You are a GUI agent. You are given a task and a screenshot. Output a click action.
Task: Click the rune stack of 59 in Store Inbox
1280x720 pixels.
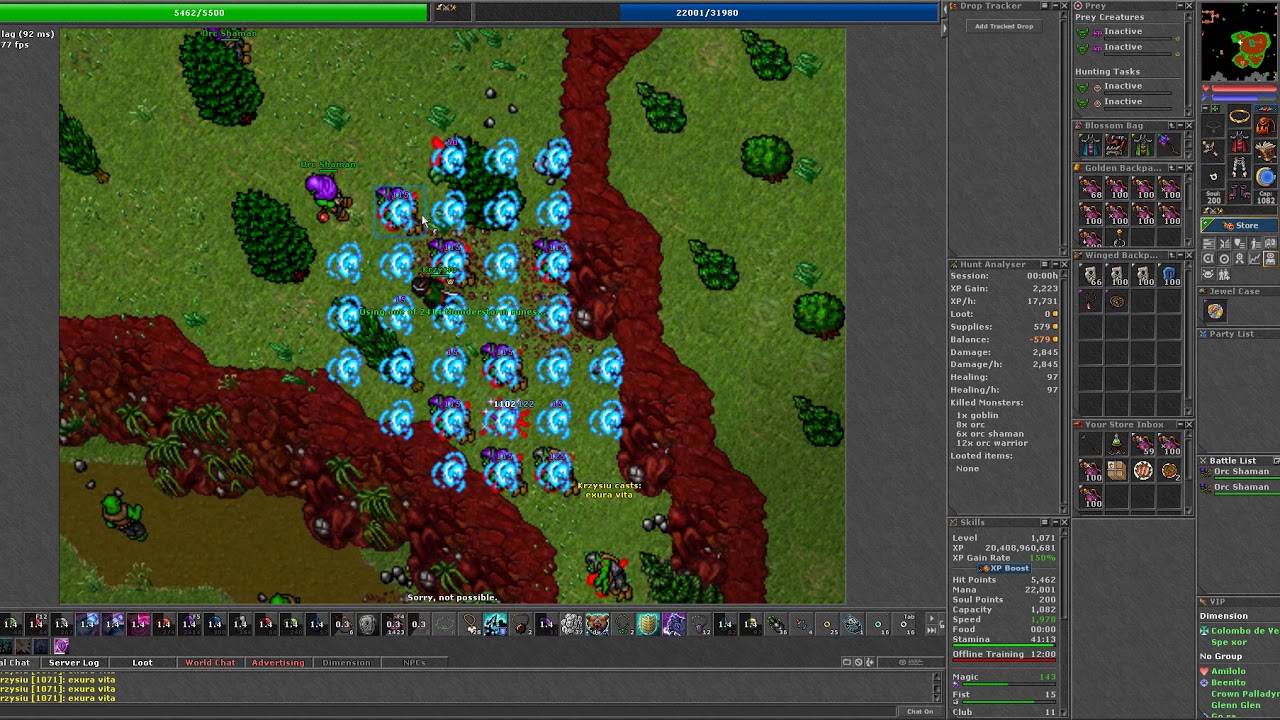pos(1142,444)
